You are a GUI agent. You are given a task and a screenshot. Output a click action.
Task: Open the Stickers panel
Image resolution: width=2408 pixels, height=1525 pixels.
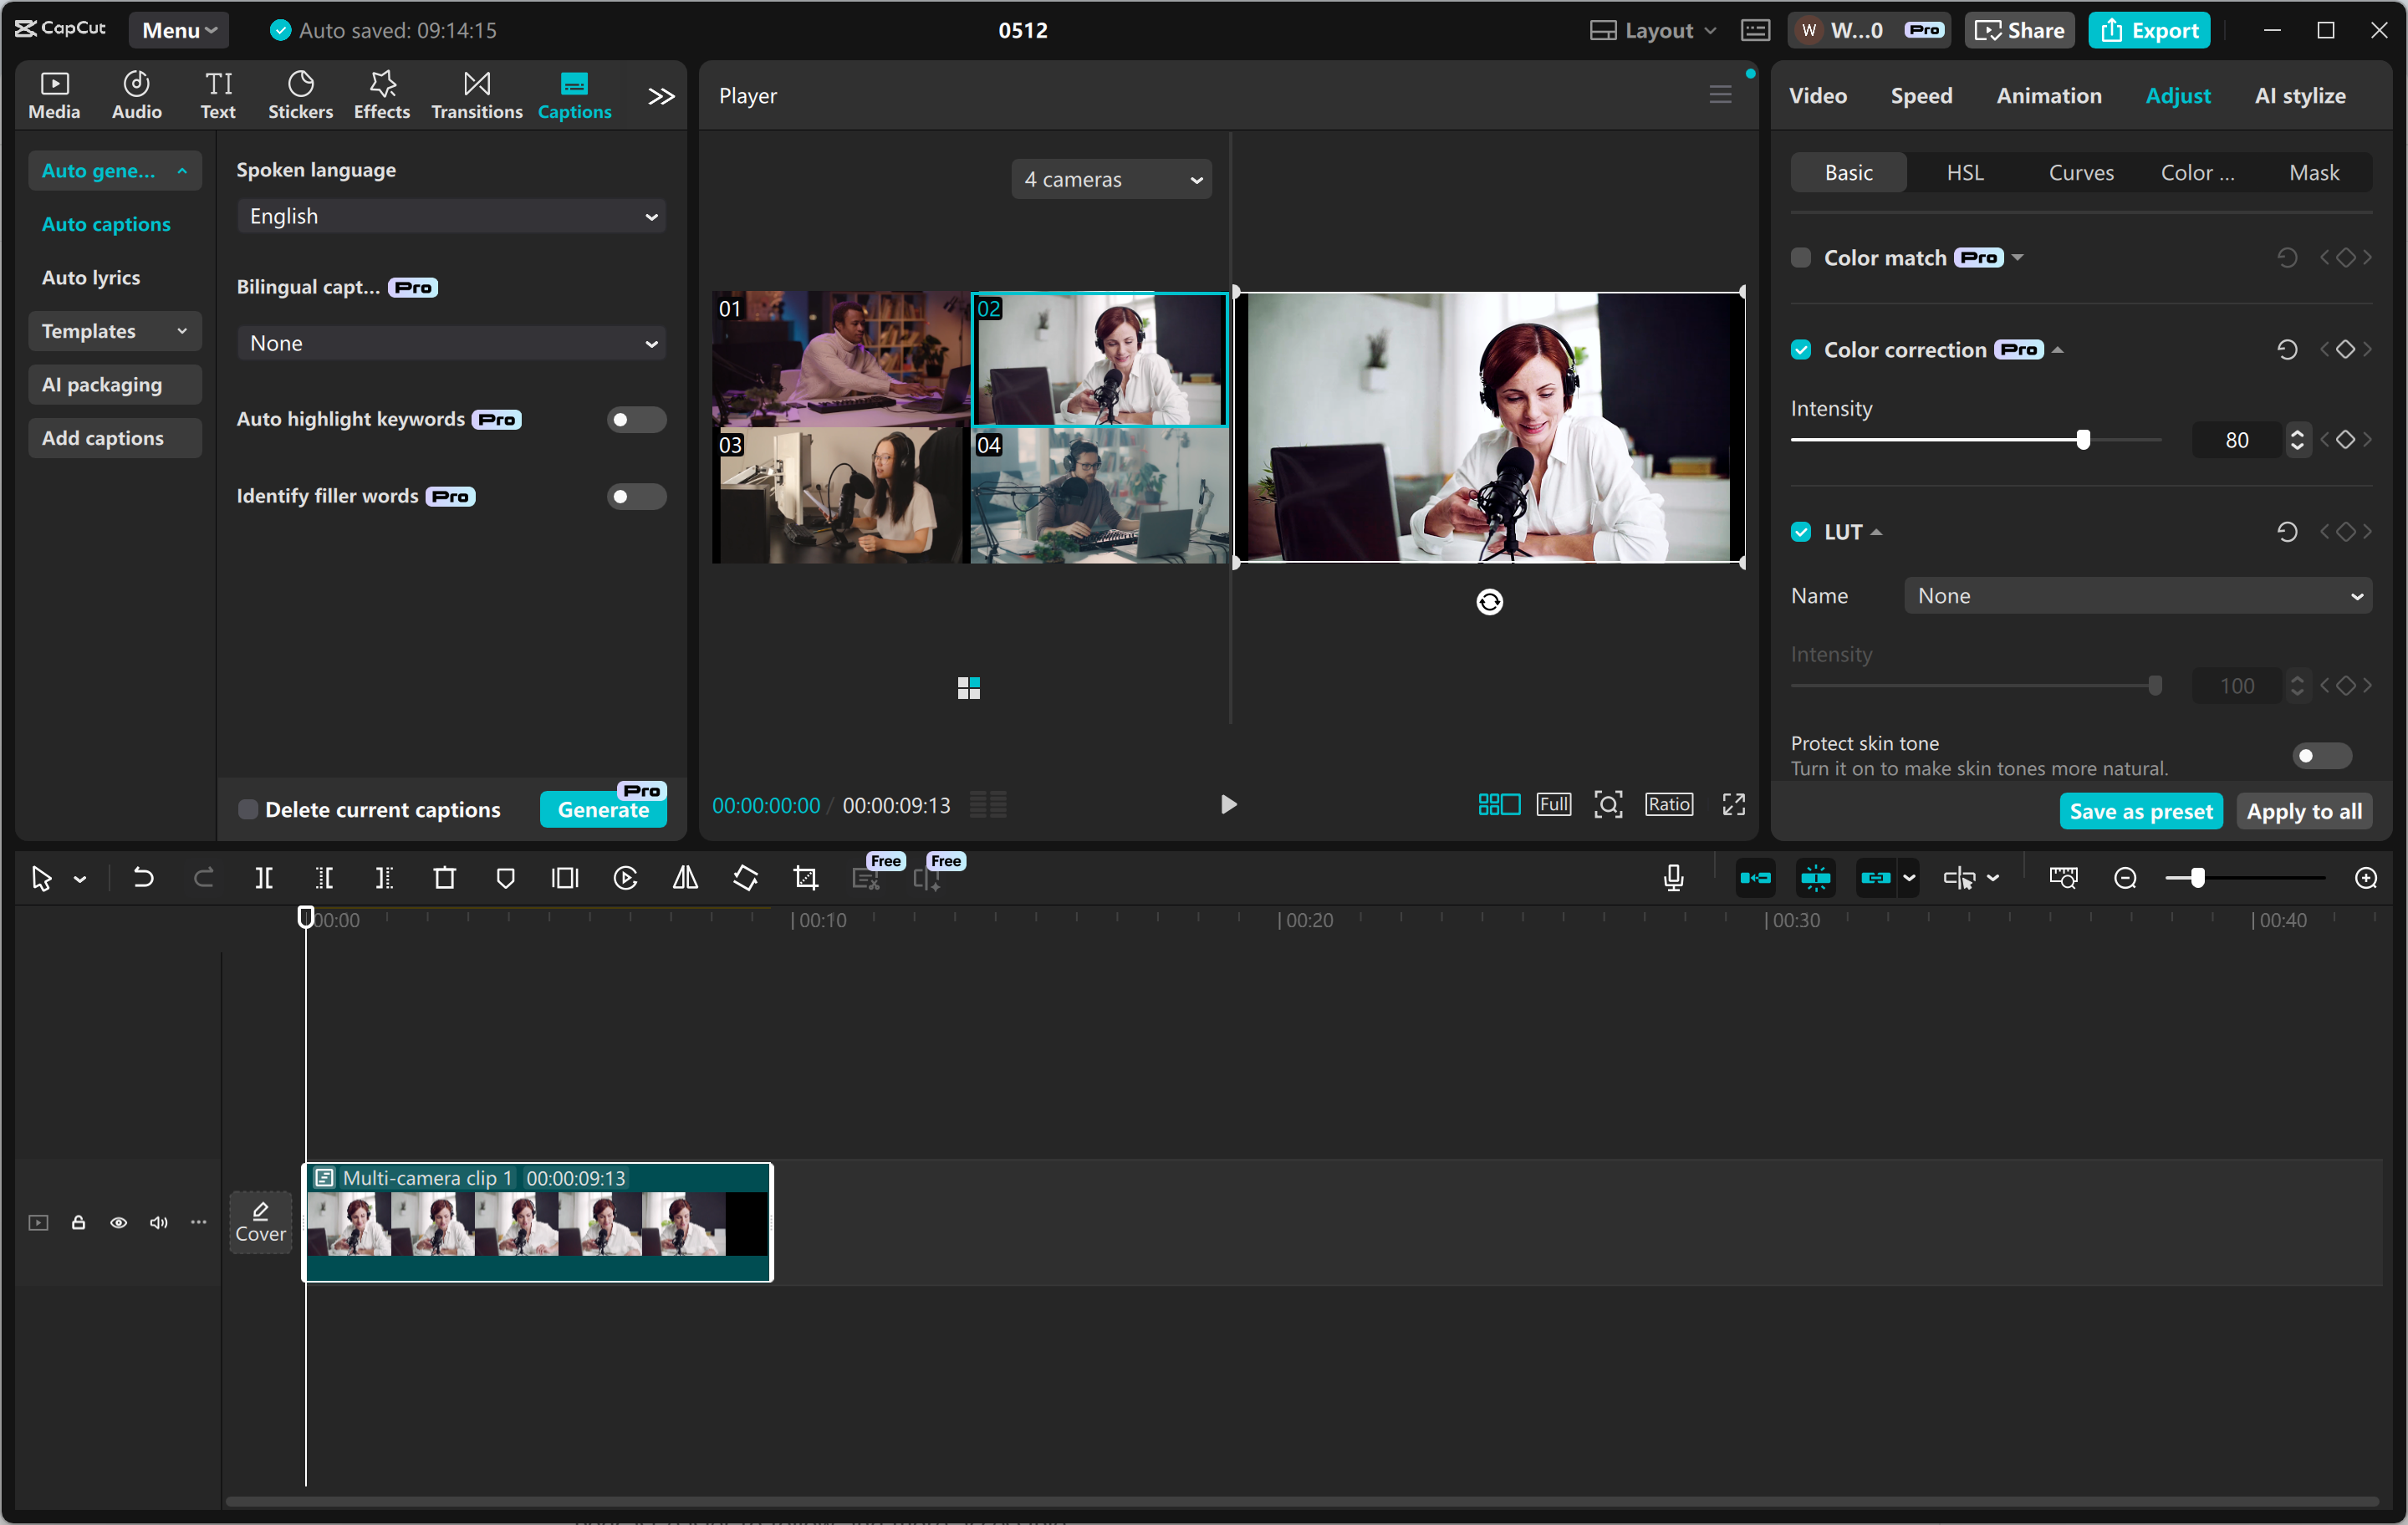[300, 94]
